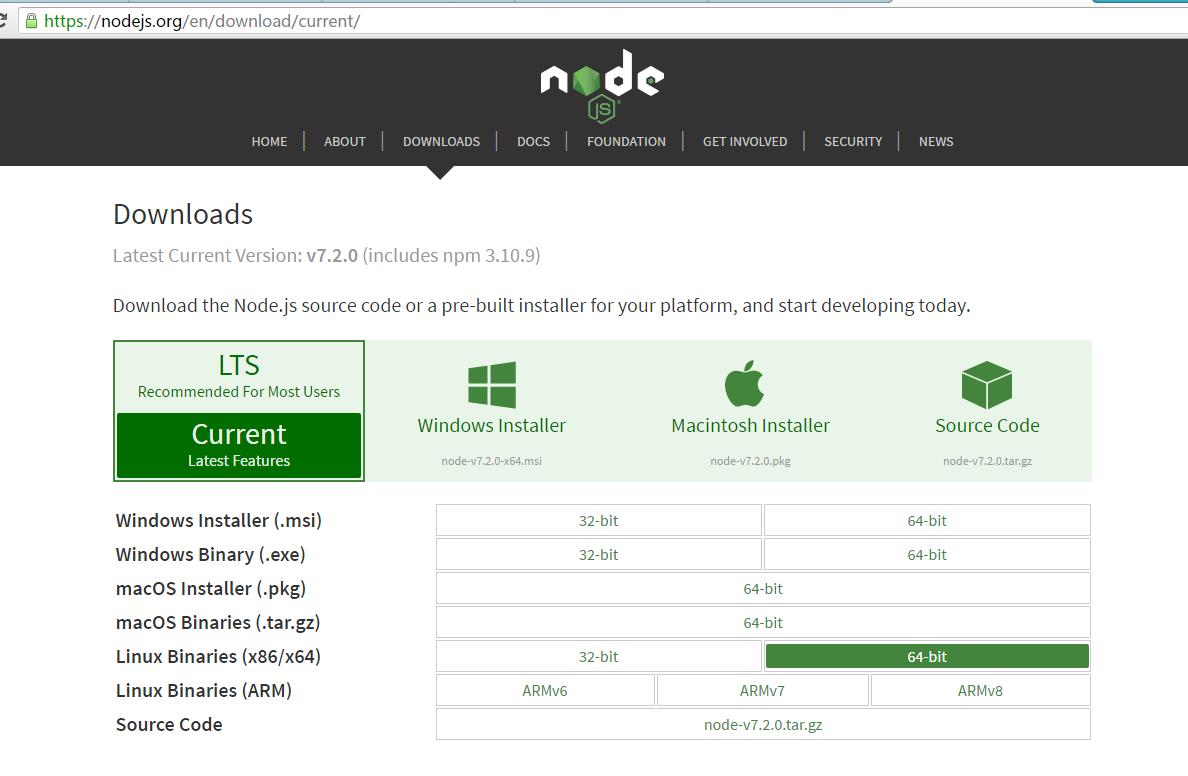Open the NEWS nav item
1188x776 pixels.
click(x=936, y=142)
